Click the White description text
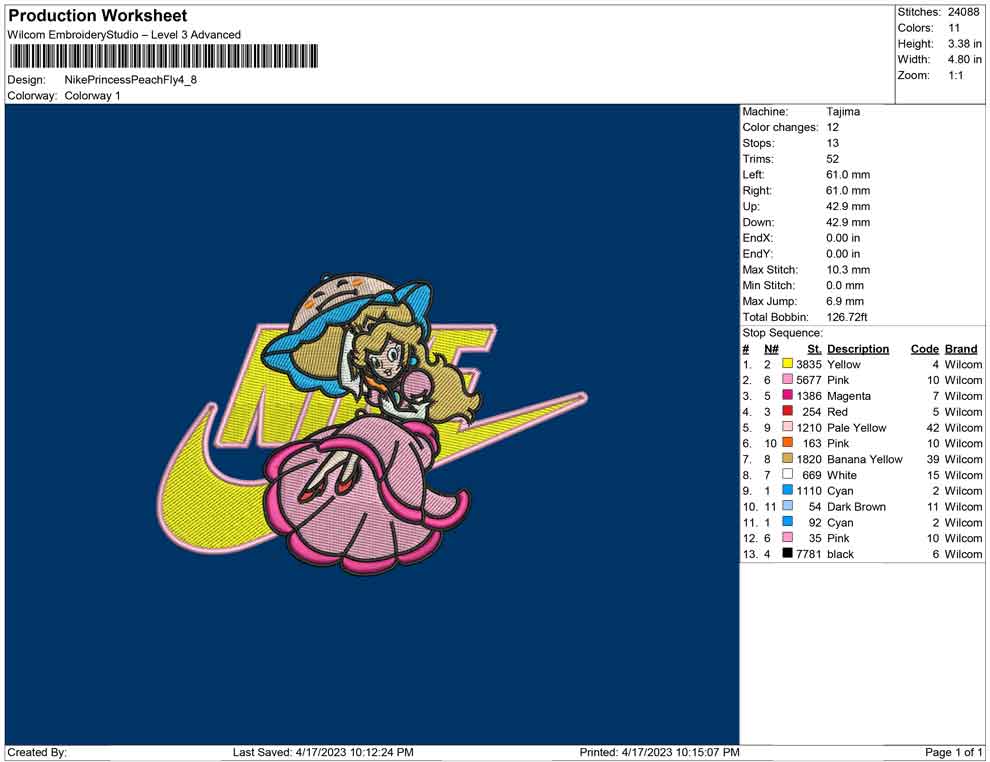 (842, 475)
